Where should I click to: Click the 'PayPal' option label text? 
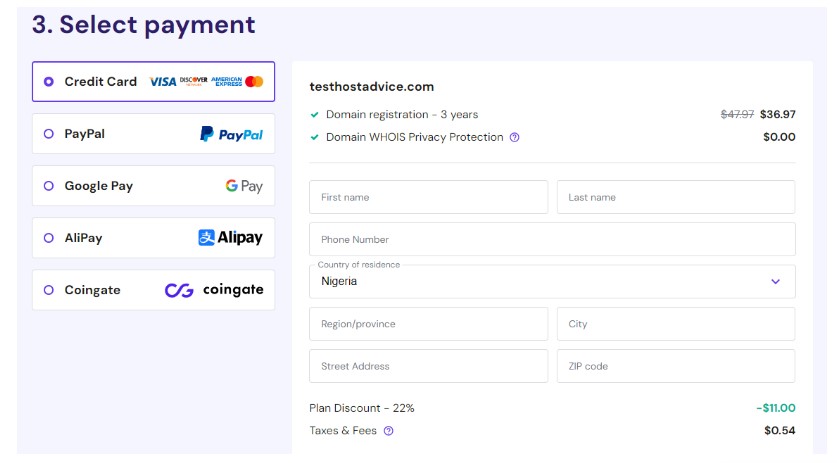pos(84,134)
